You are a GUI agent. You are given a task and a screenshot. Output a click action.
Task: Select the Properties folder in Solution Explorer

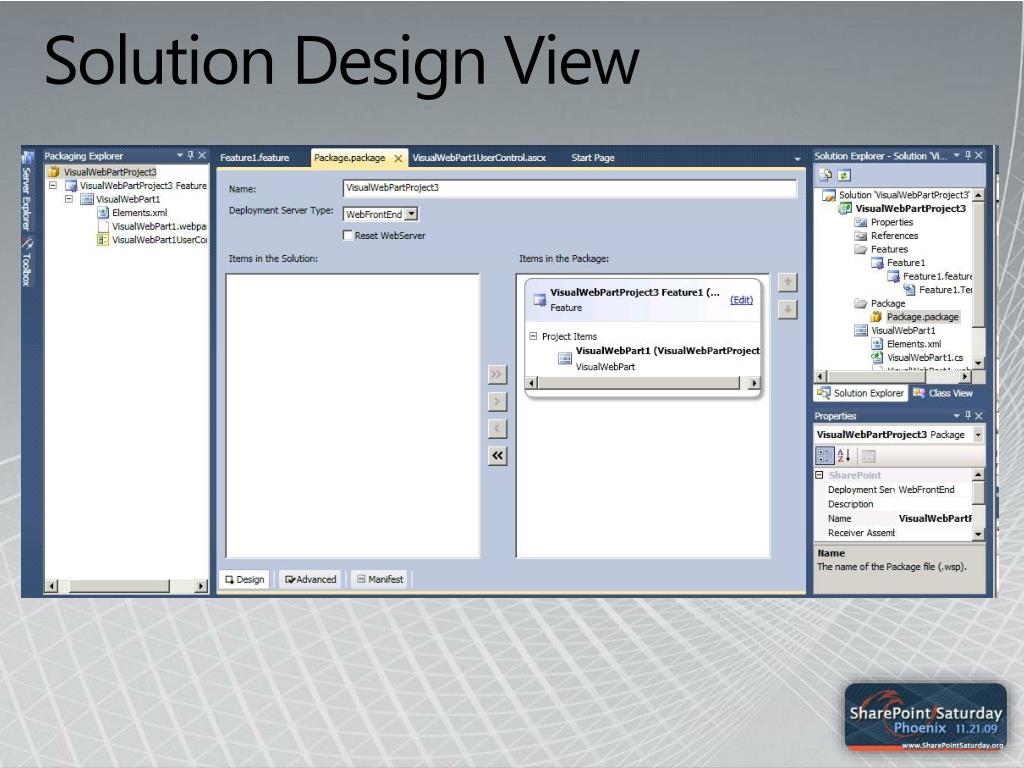click(891, 222)
